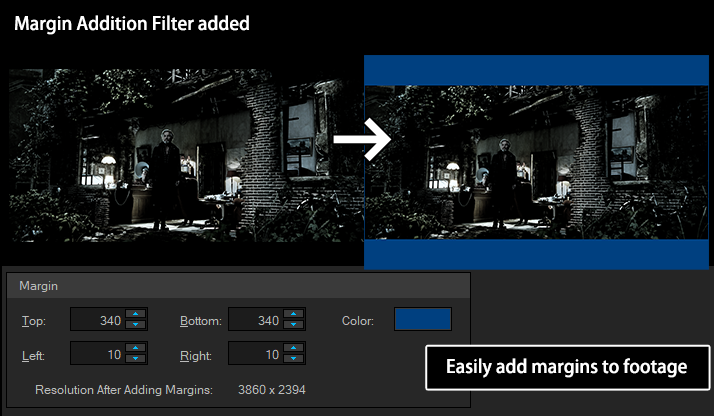The width and height of the screenshot is (714, 416).
Task: Decrease the Bottom margin value
Action: (294, 325)
